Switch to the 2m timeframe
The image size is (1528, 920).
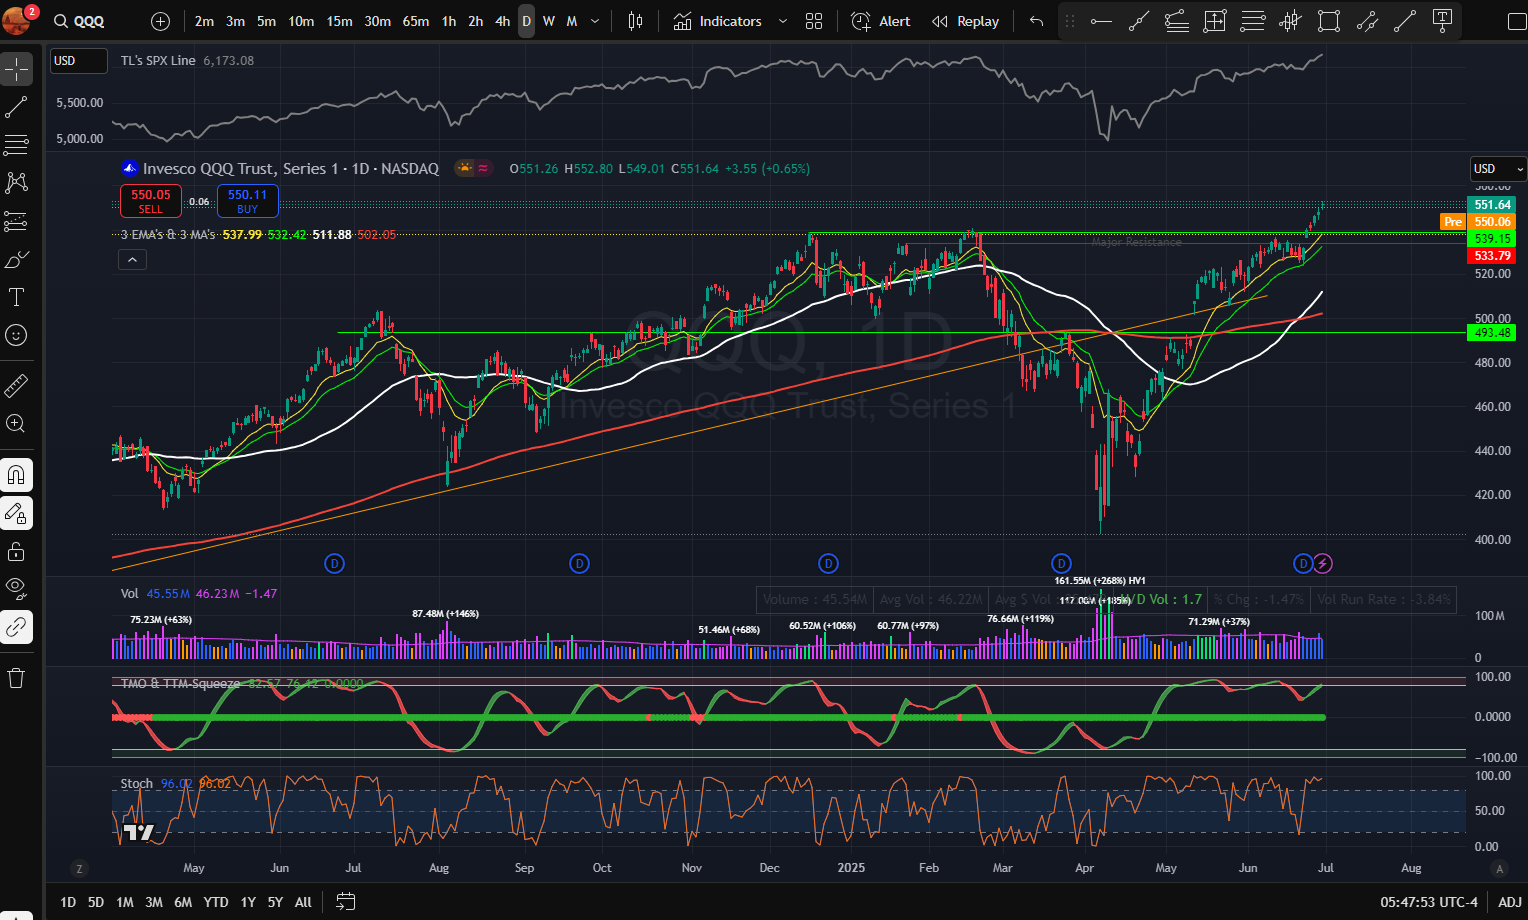pos(204,21)
